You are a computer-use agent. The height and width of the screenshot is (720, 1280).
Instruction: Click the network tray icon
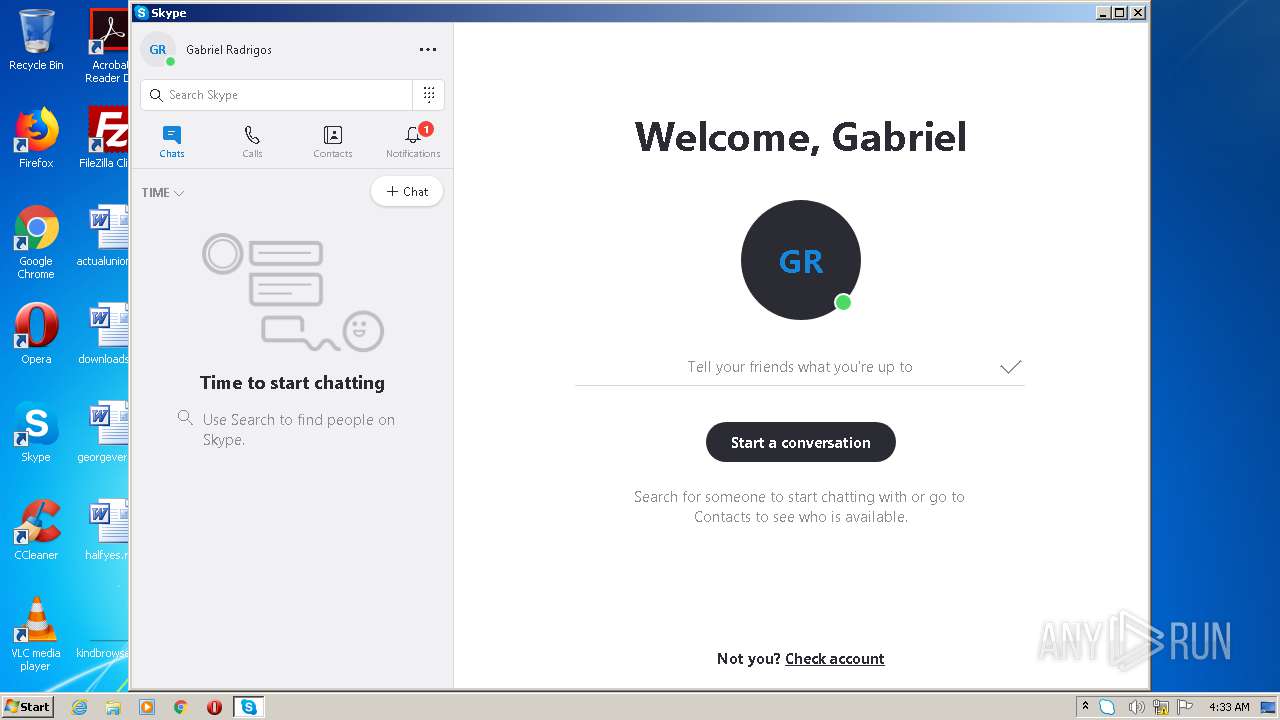point(1160,707)
